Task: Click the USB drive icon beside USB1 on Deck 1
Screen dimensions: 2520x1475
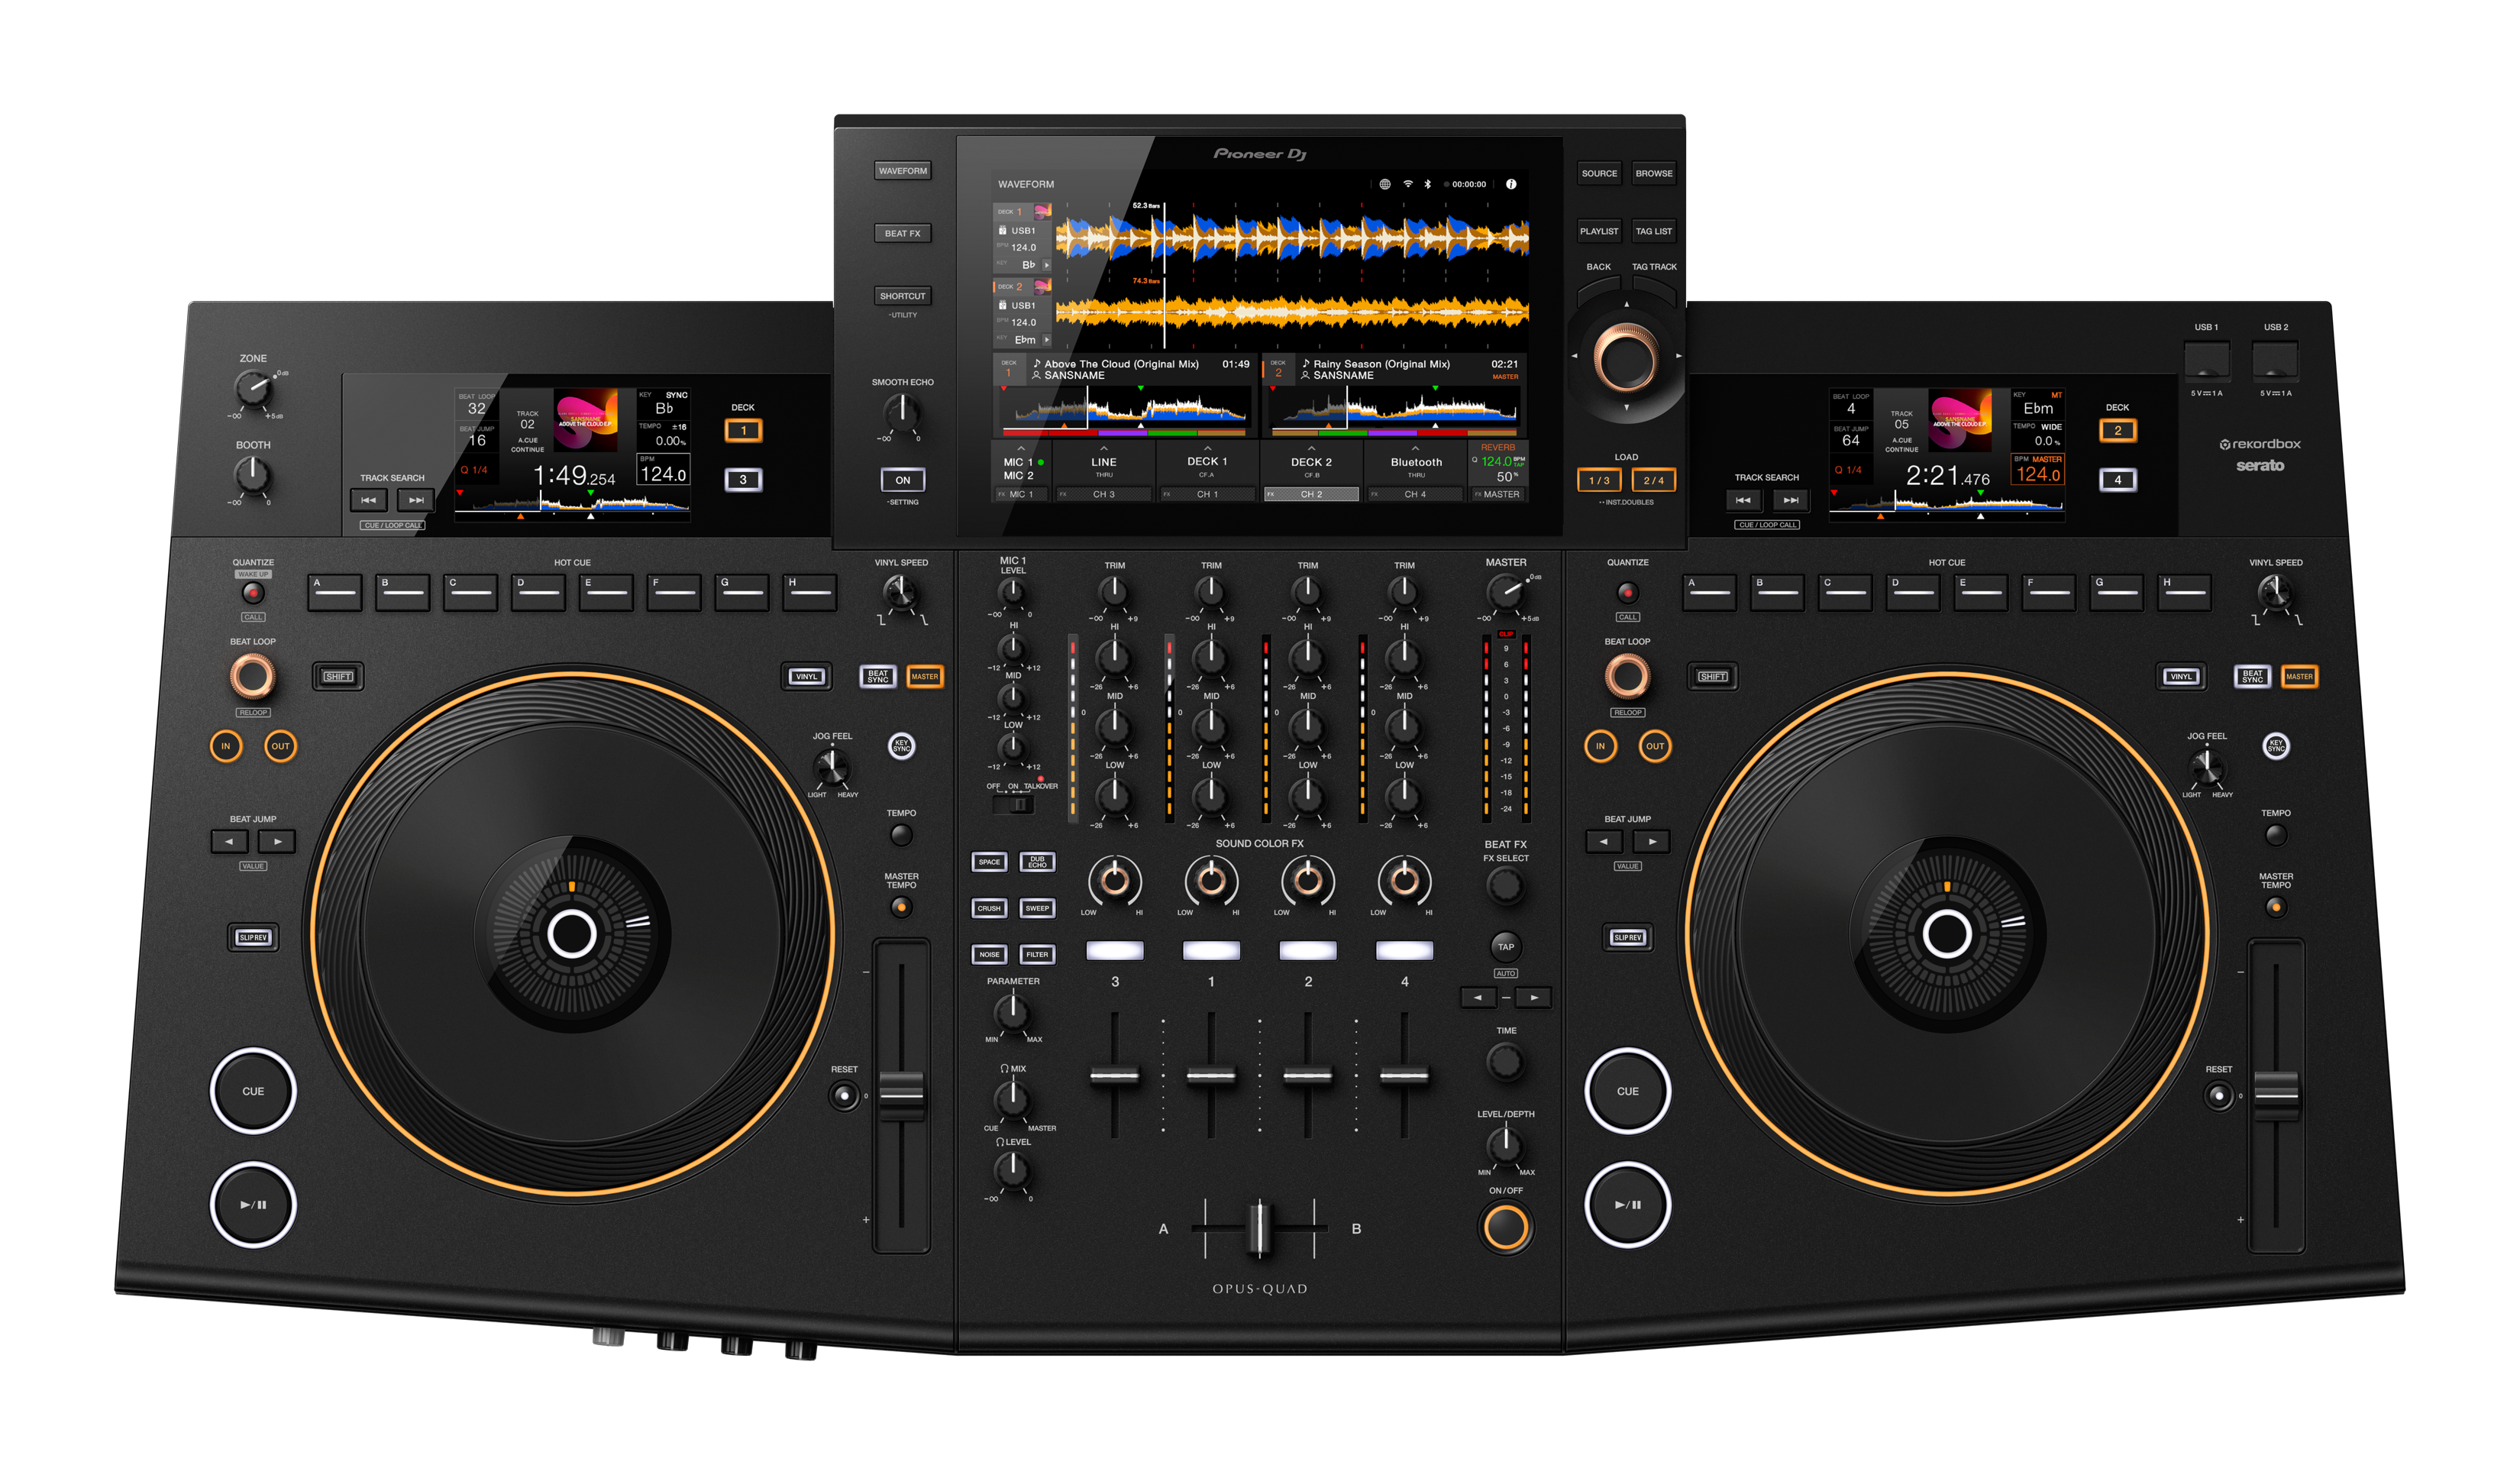Action: tap(1003, 231)
